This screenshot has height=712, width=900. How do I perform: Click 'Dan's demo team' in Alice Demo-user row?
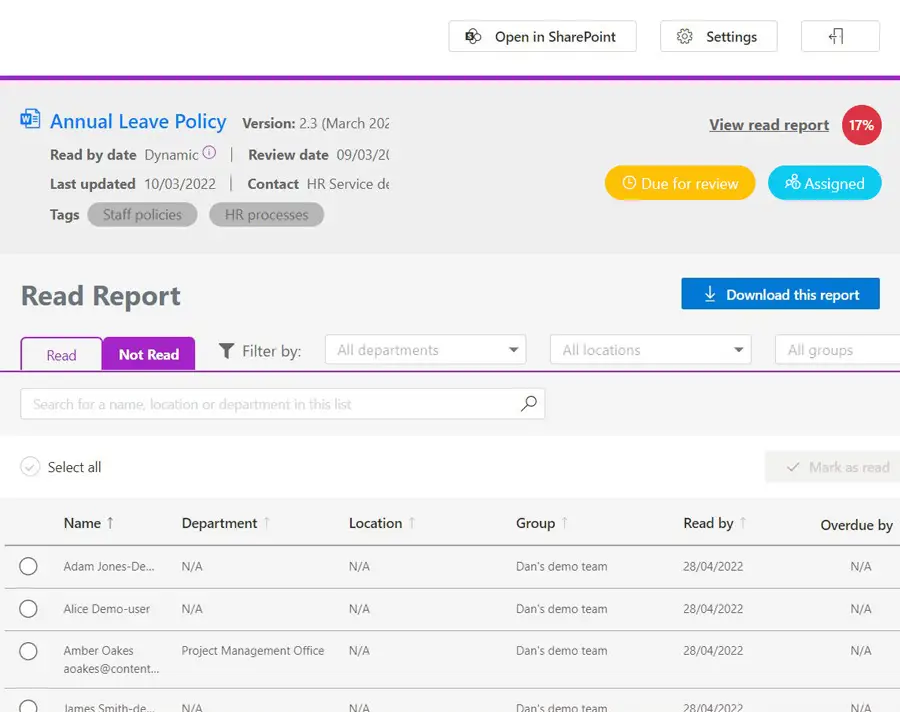point(561,609)
